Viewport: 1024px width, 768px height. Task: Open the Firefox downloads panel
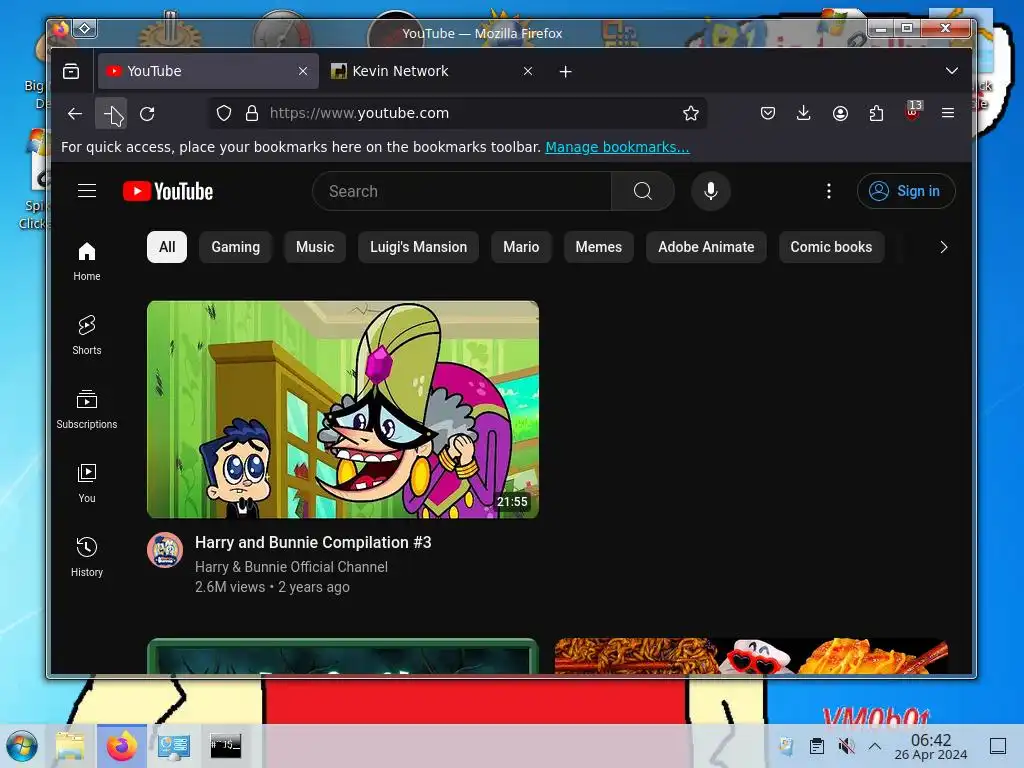point(804,113)
